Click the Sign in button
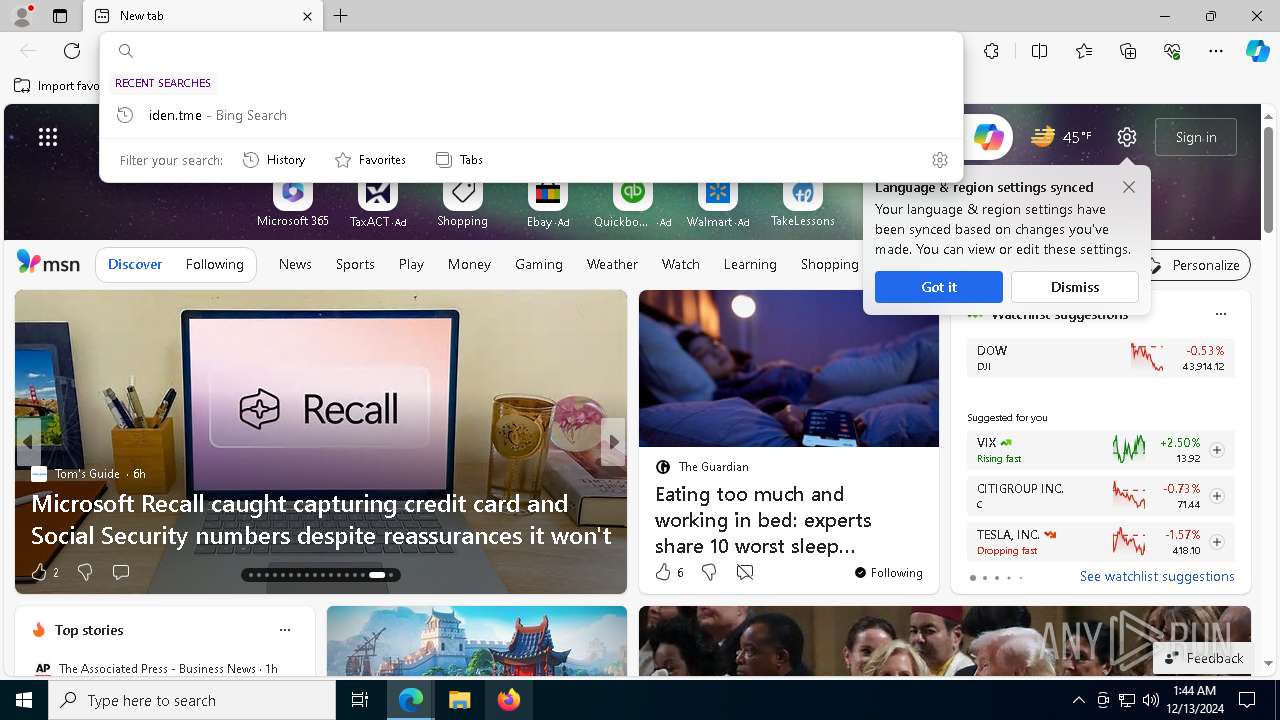The image size is (1280, 720). pyautogui.click(x=1196, y=137)
